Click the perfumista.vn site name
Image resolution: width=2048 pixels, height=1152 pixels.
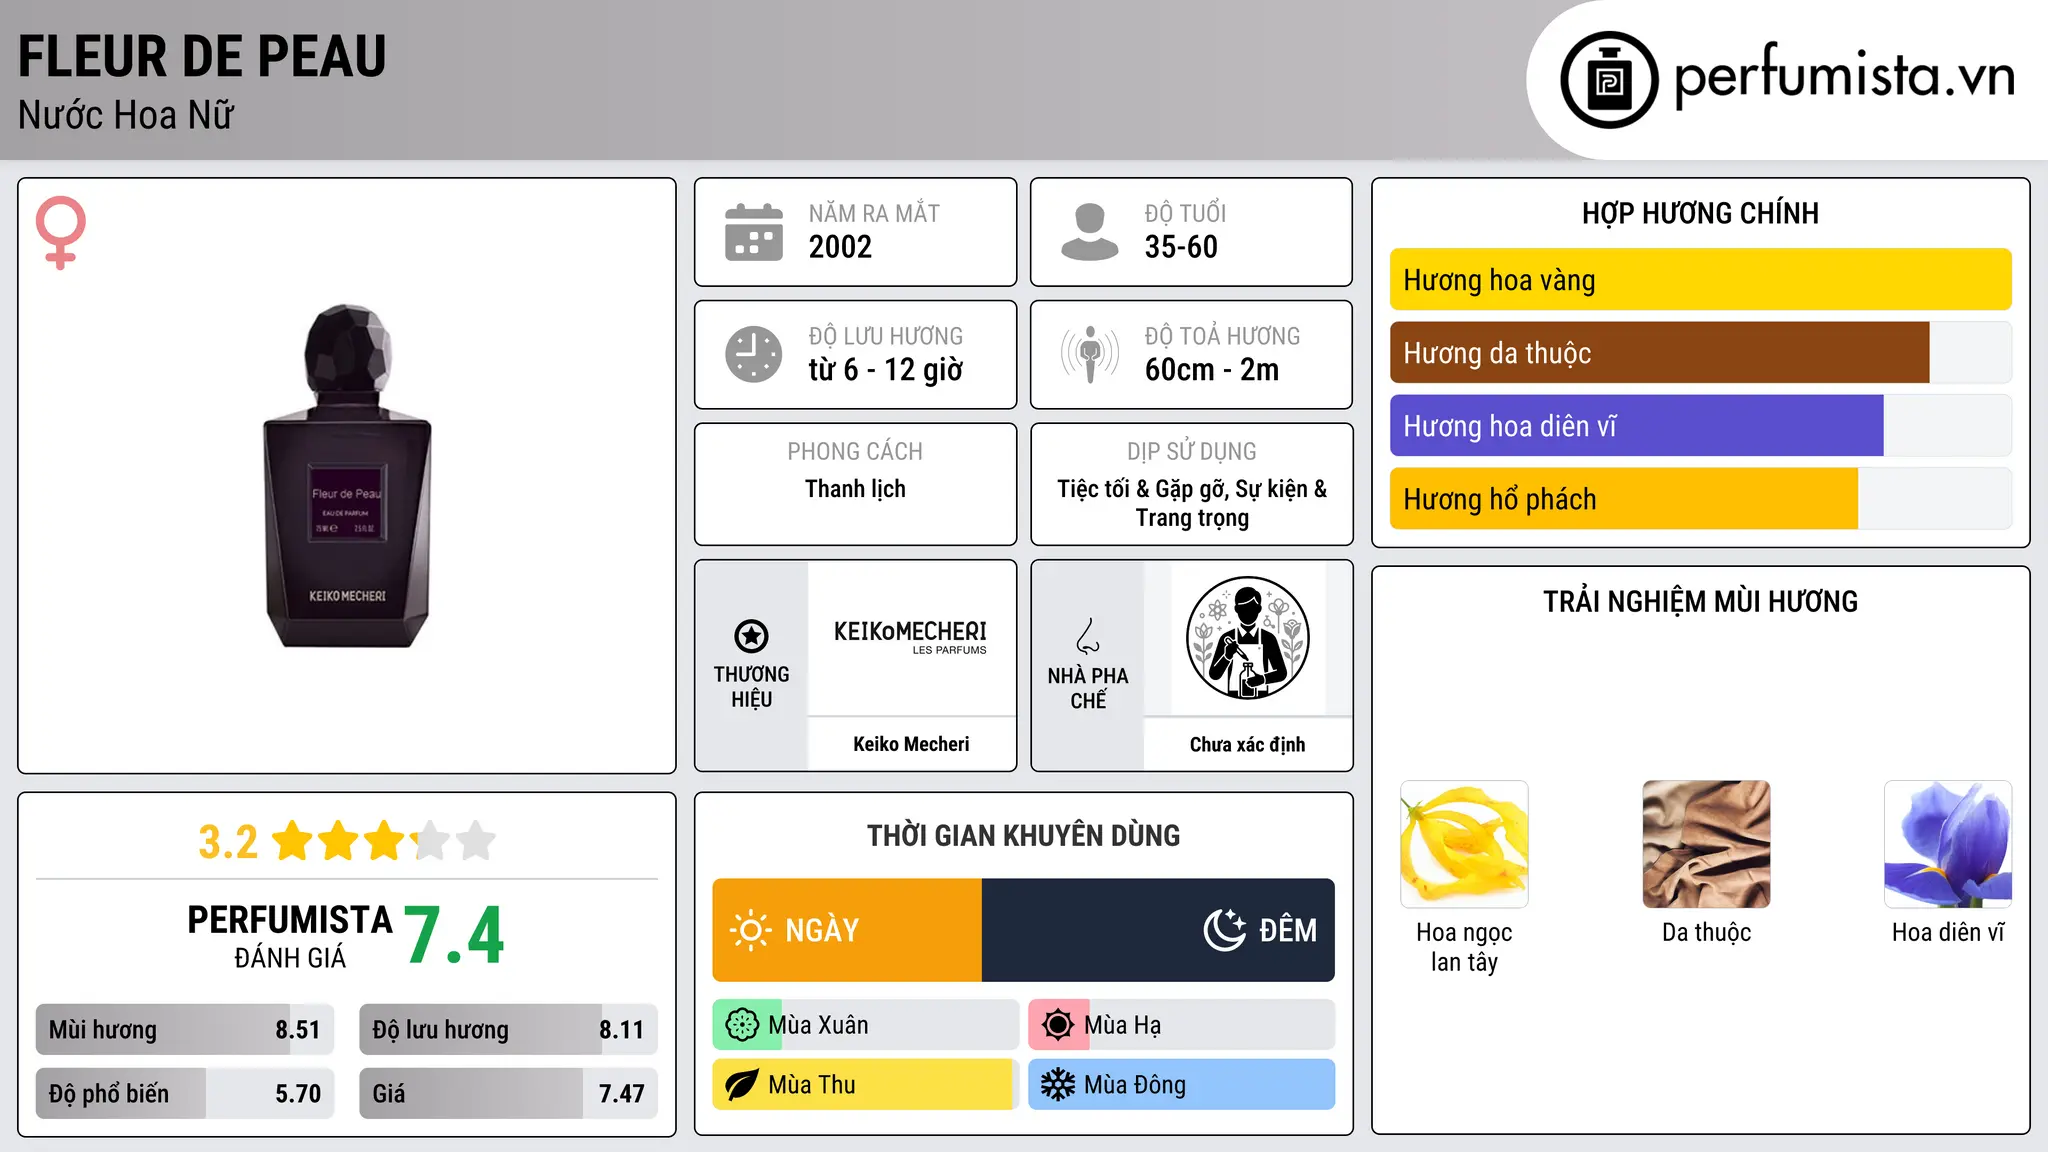click(1845, 76)
